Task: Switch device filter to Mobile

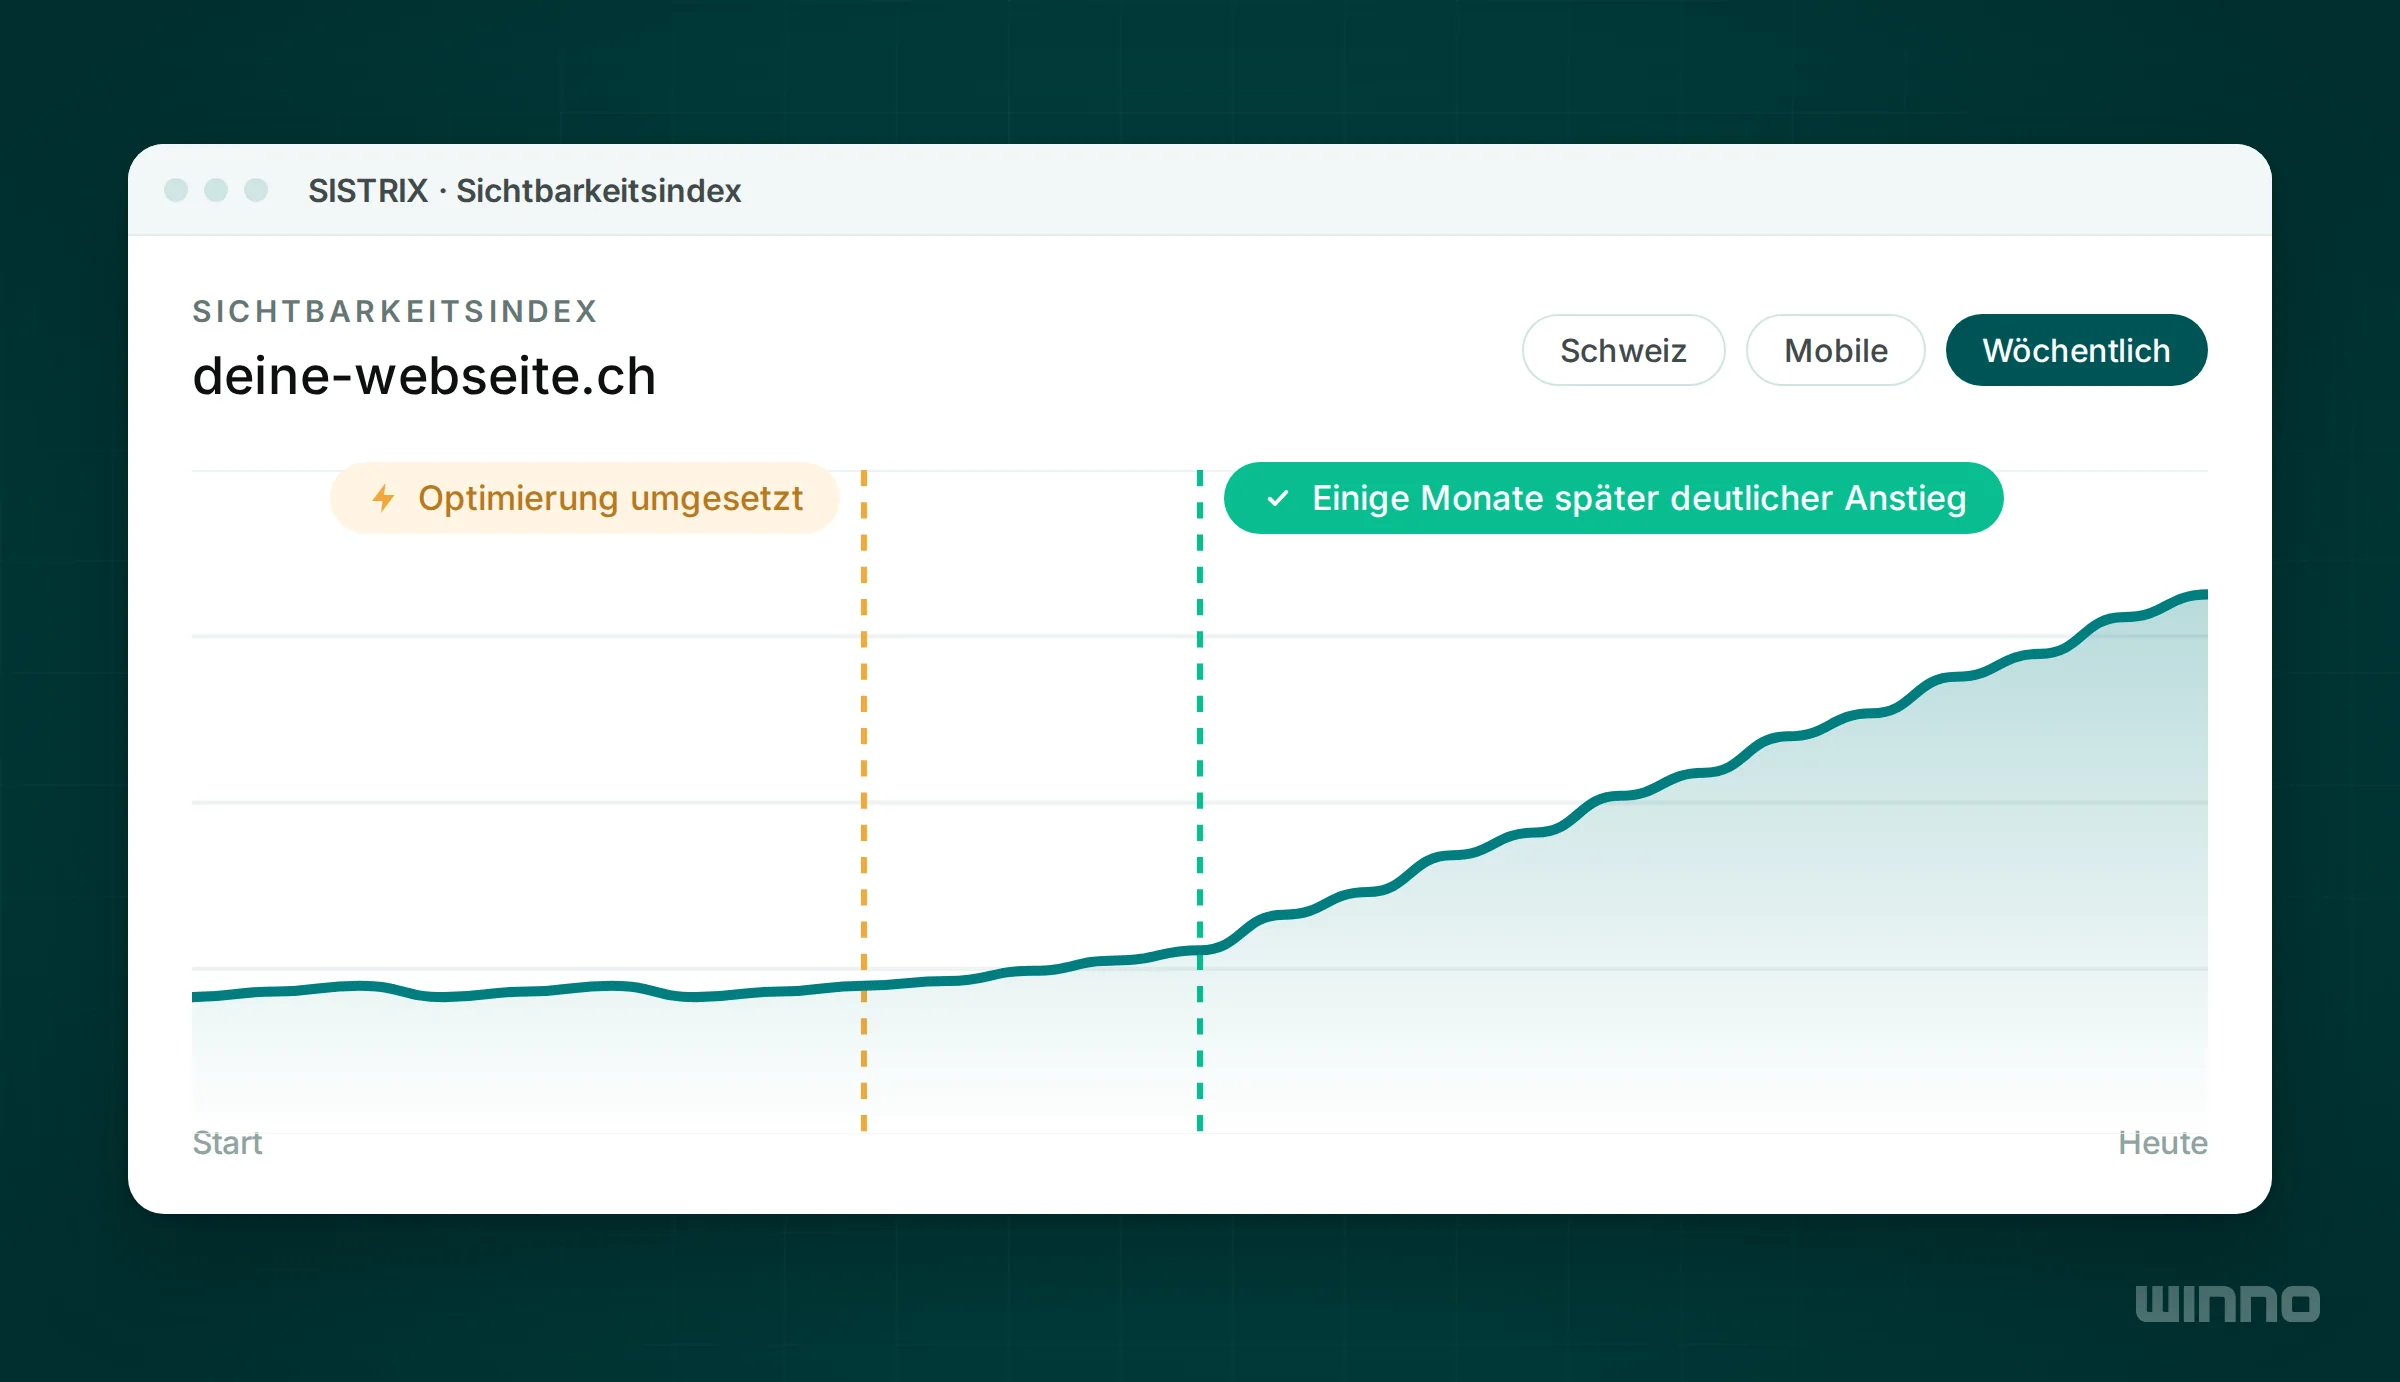Action: pos(1835,350)
